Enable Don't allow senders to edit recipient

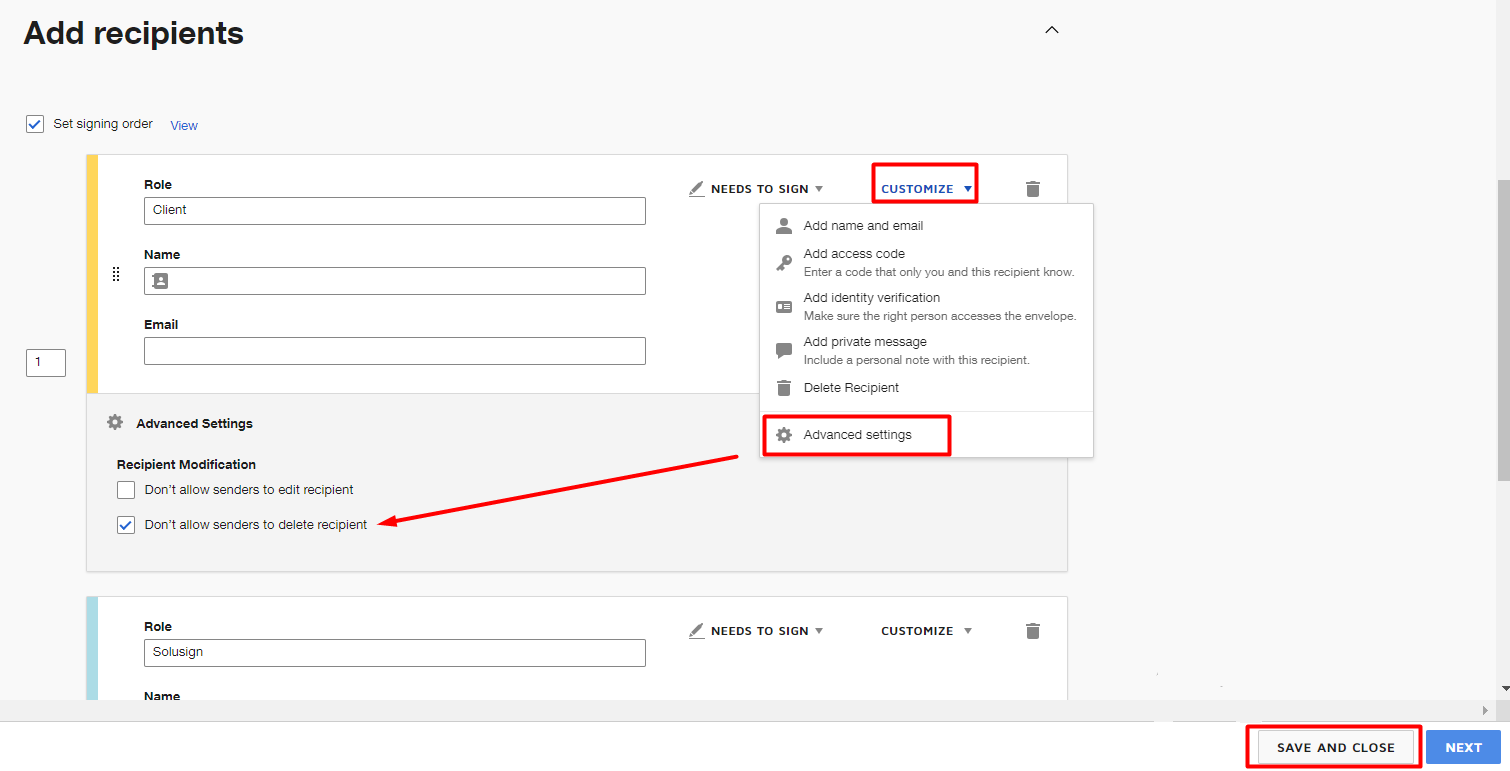(x=126, y=489)
